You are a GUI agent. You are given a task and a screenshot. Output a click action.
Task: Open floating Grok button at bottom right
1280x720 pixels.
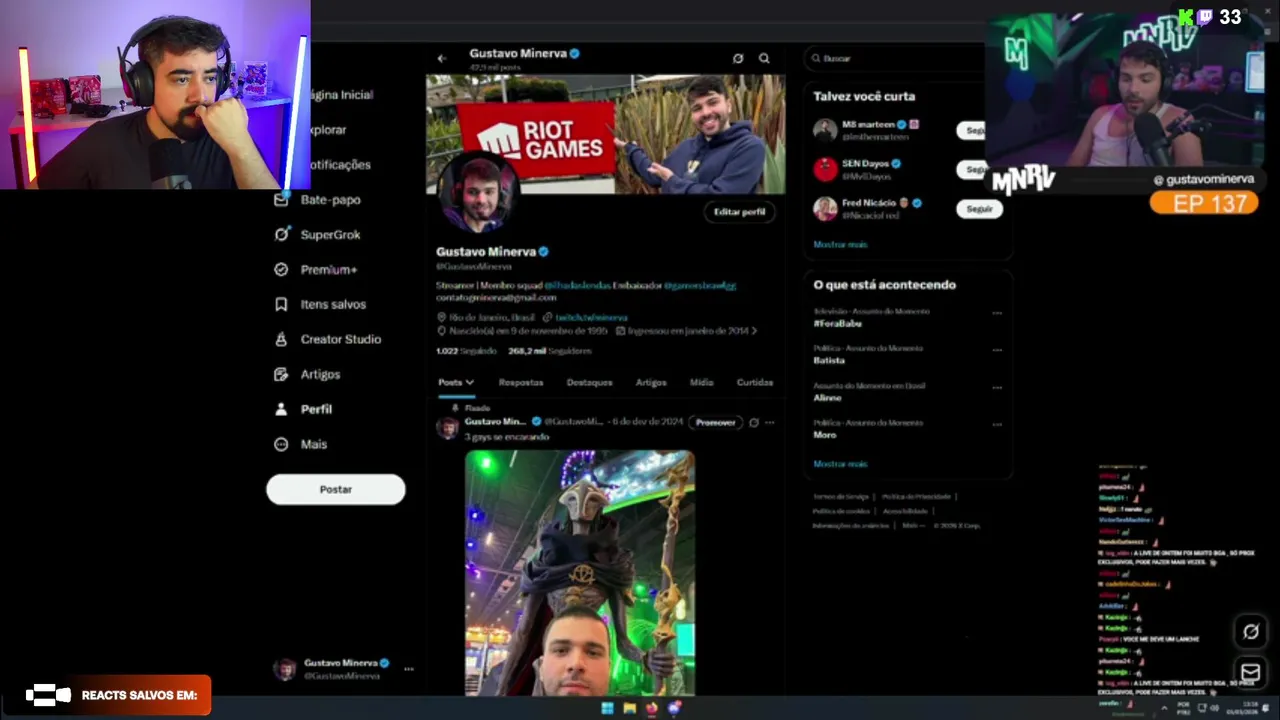click(x=1250, y=631)
